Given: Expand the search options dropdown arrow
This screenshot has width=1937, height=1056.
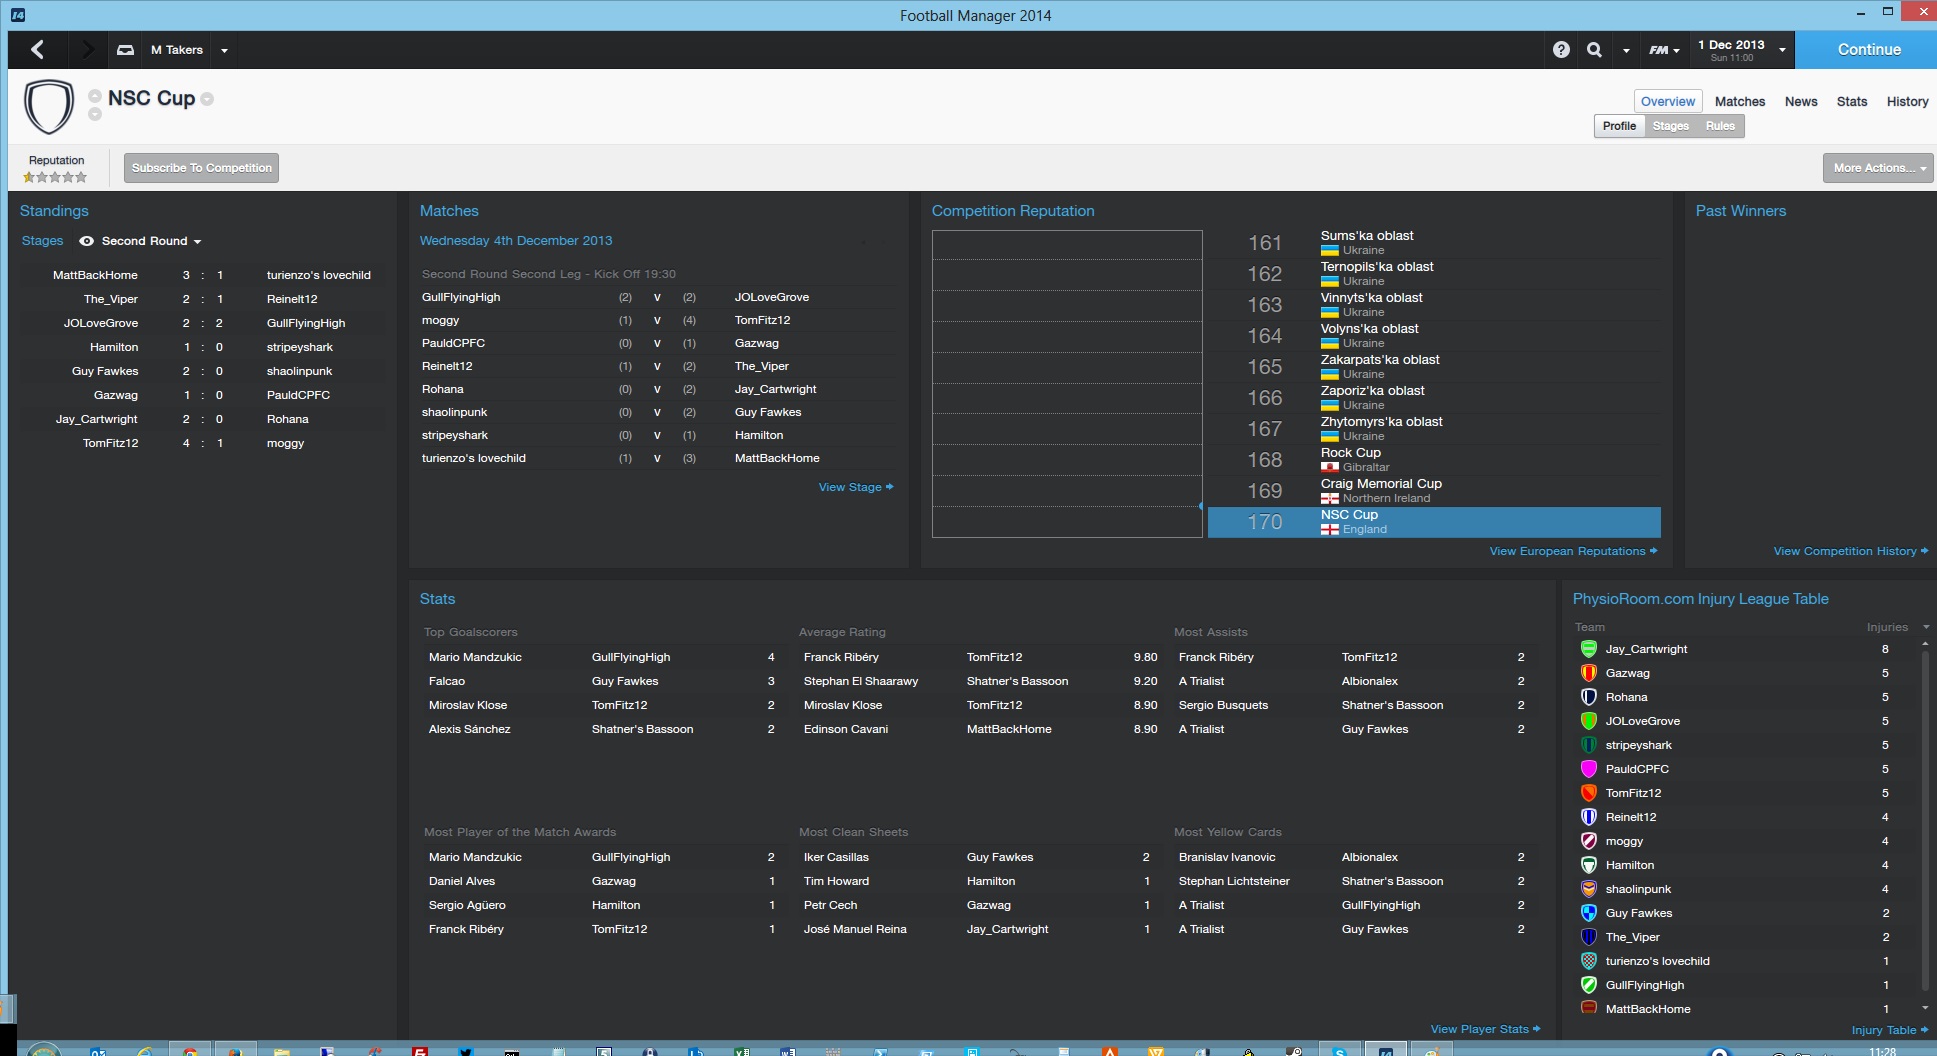Looking at the screenshot, I should tap(1626, 50).
